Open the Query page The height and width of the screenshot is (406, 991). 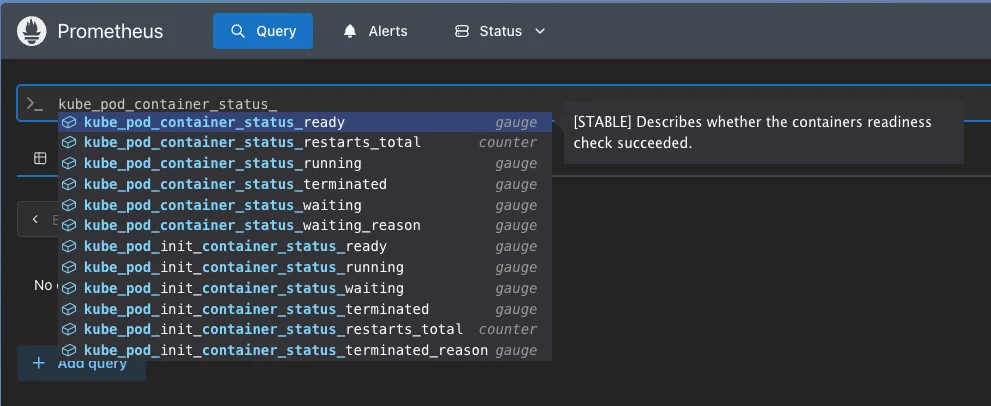[263, 31]
